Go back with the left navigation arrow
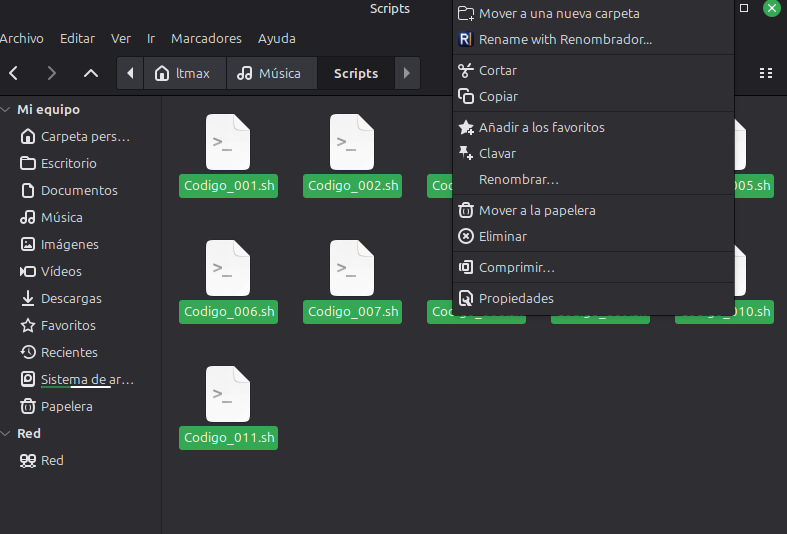This screenshot has height=534, width=787. point(14,73)
